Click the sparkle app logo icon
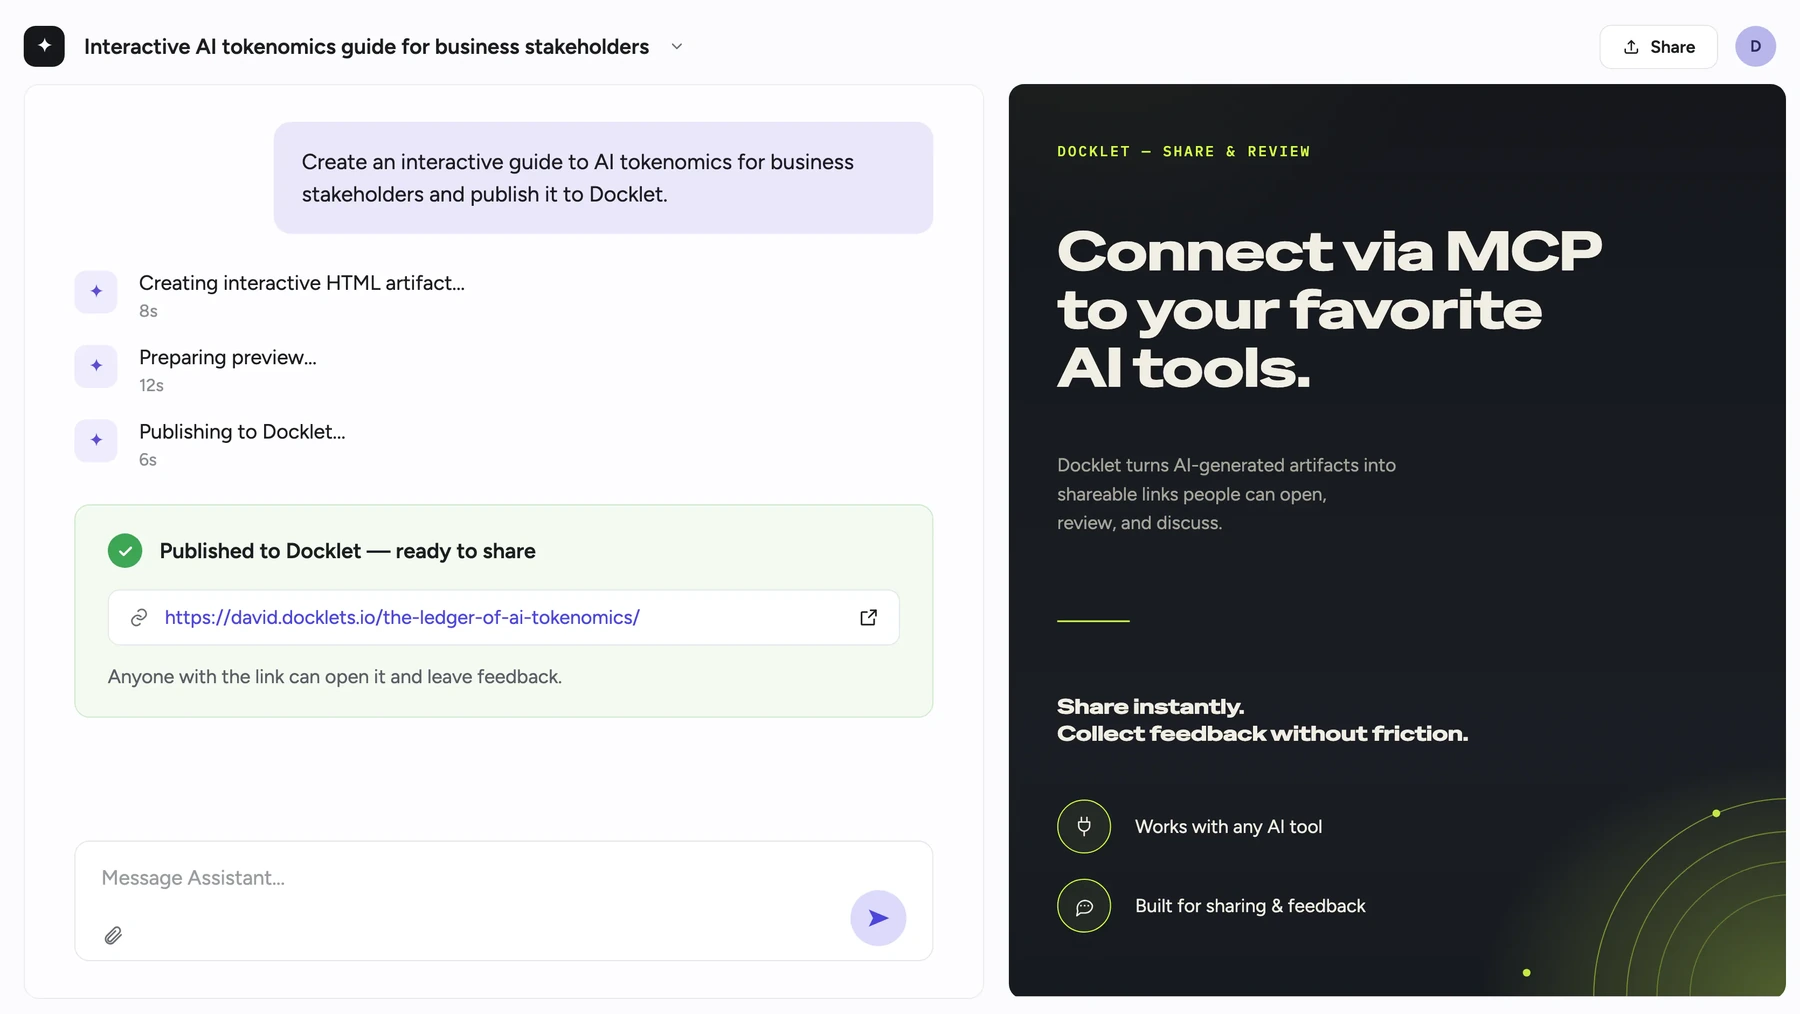This screenshot has width=1800, height=1014. coord(44,46)
